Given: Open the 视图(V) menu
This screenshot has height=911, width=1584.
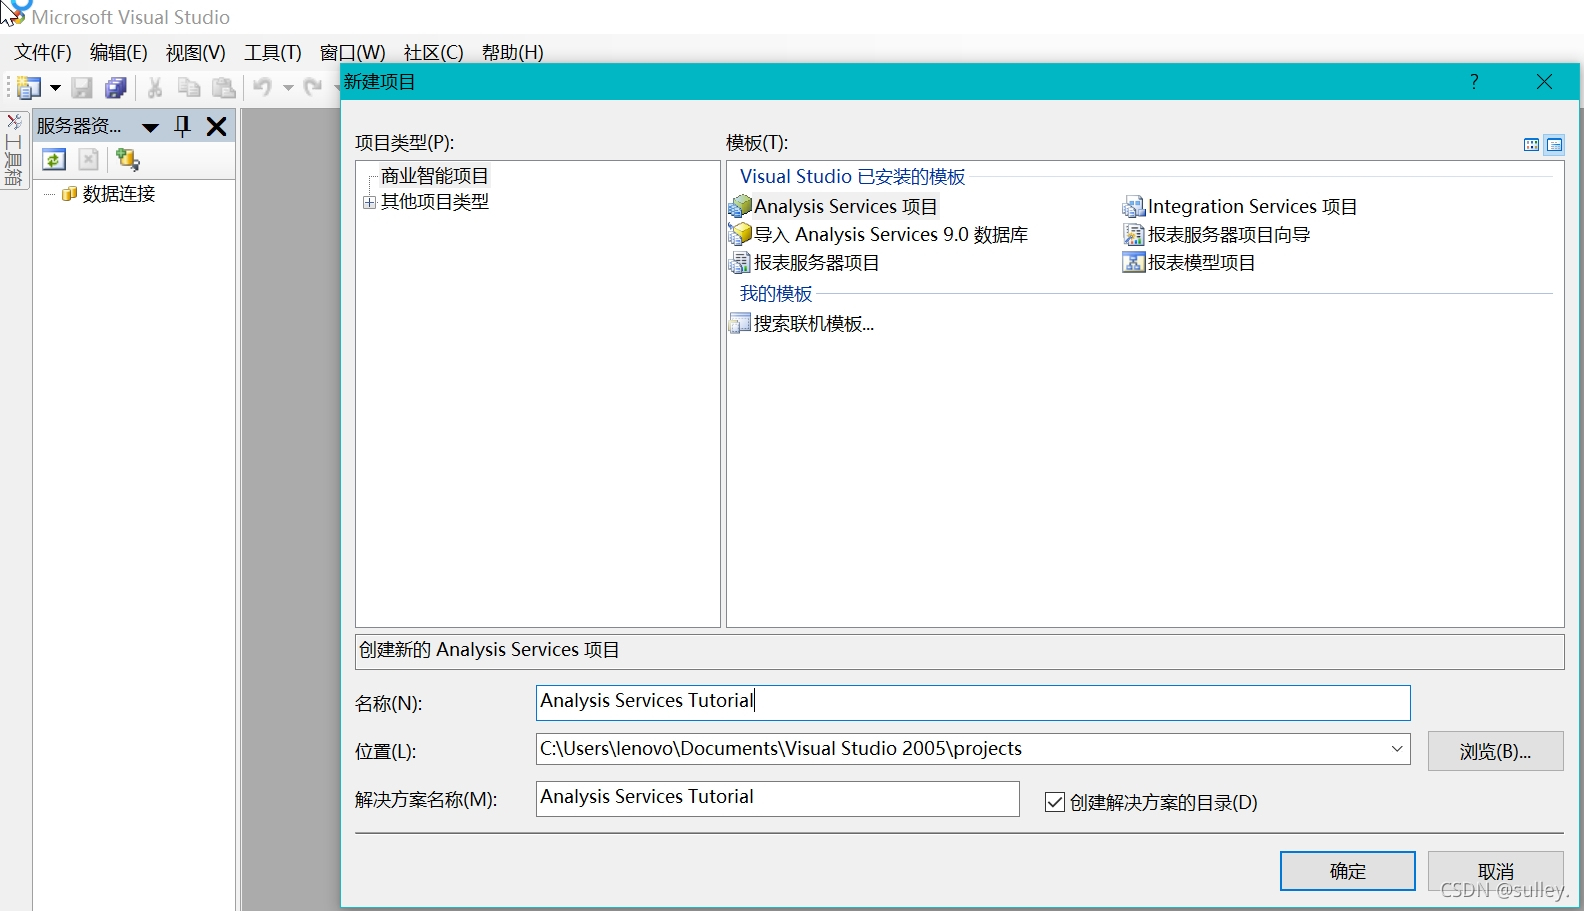Looking at the screenshot, I should 196,52.
